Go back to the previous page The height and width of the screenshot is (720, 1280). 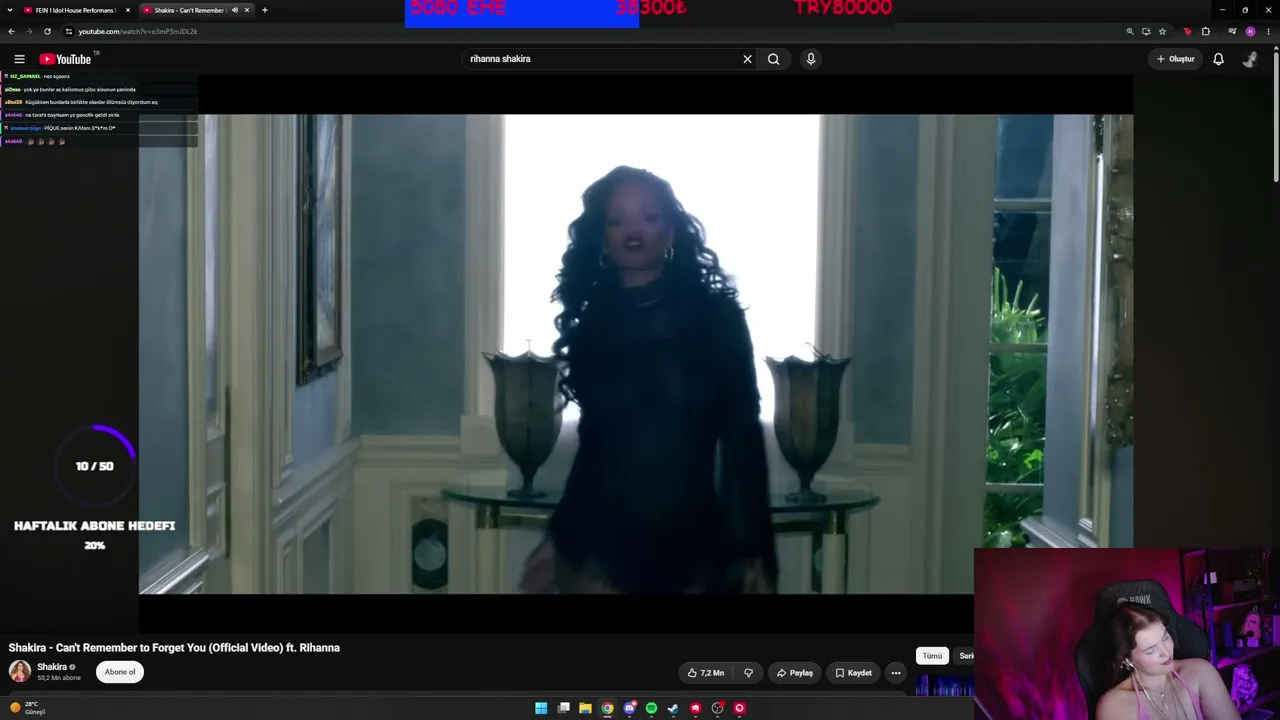pyautogui.click(x=11, y=31)
